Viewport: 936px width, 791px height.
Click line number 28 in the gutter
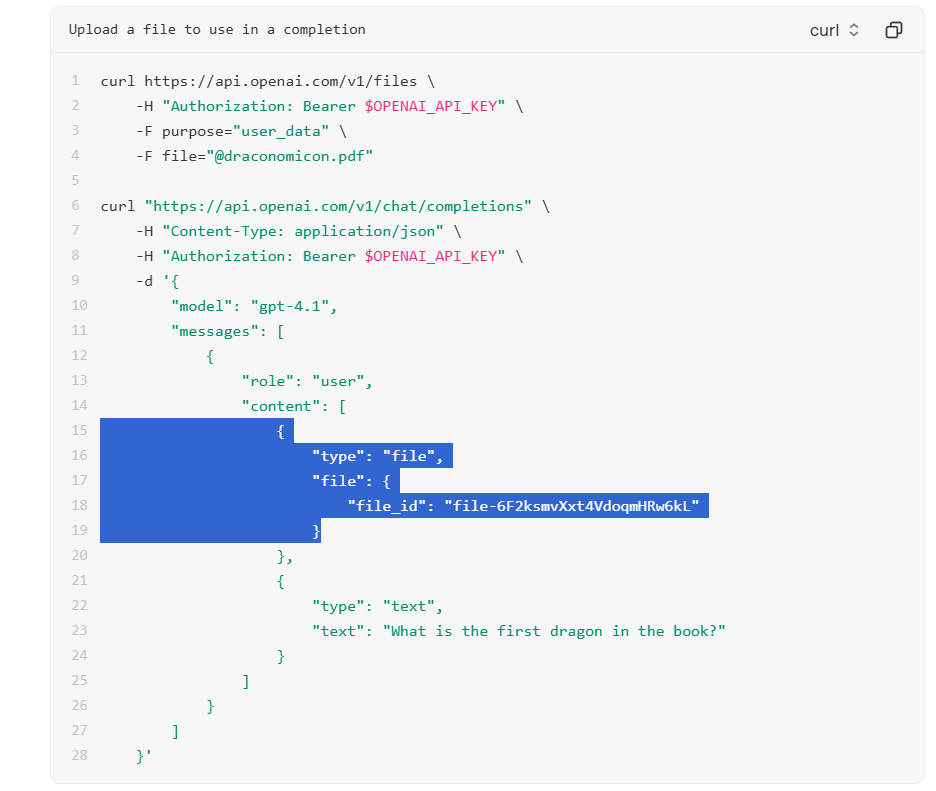(x=79, y=755)
